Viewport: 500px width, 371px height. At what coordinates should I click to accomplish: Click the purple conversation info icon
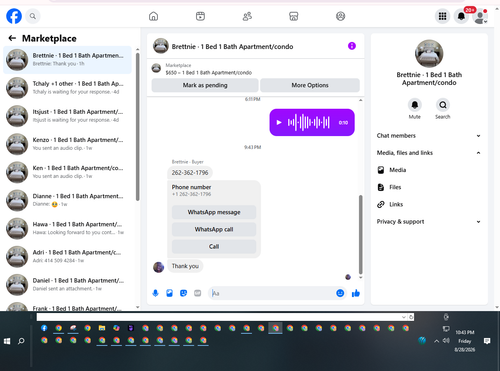[352, 46]
